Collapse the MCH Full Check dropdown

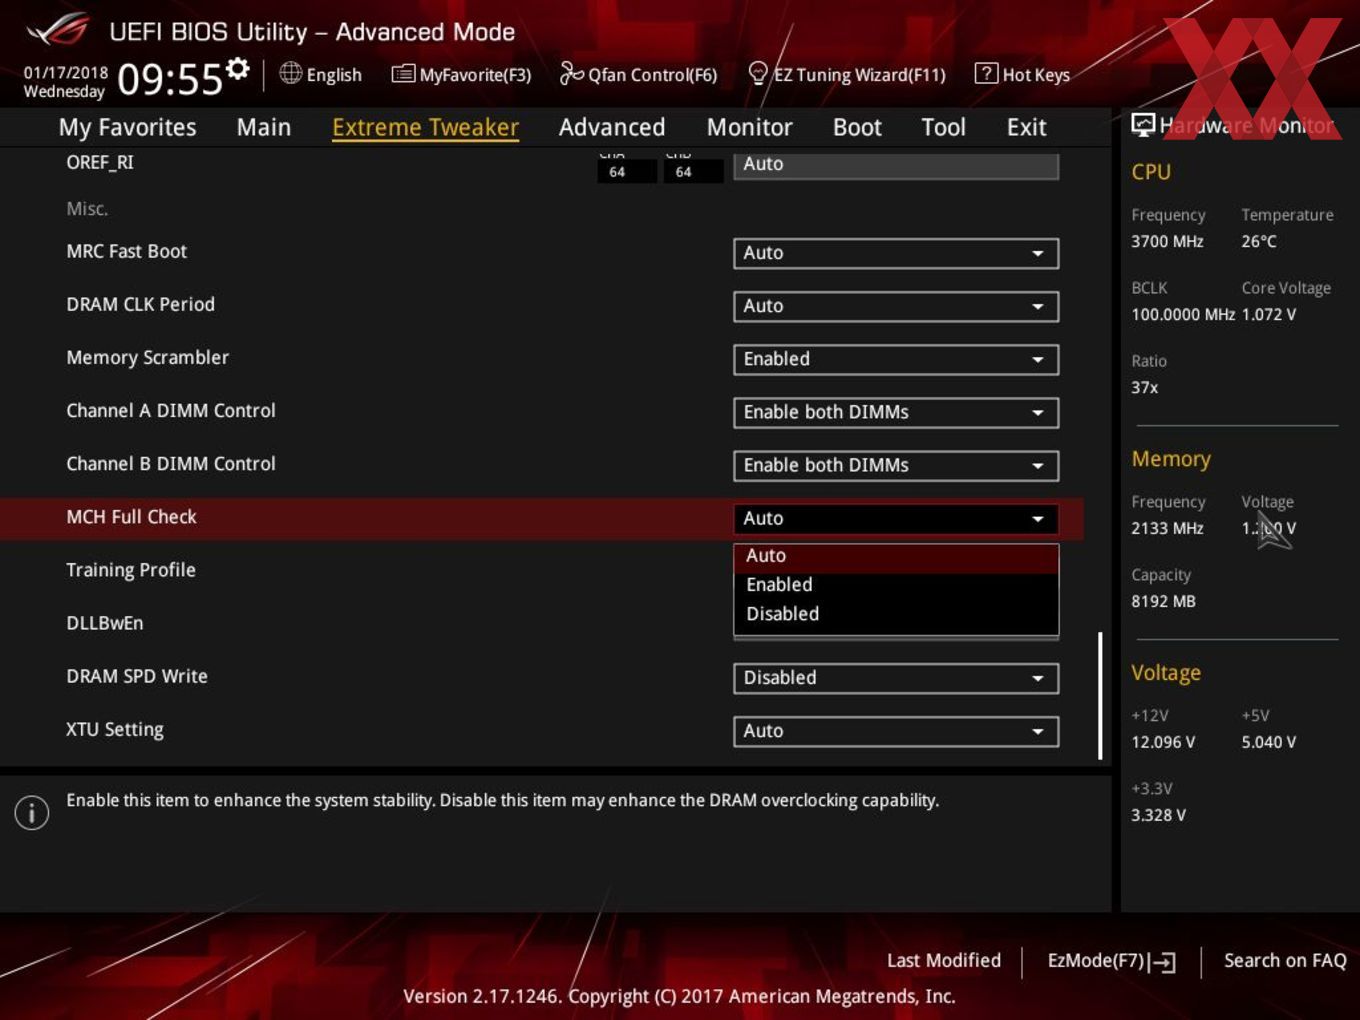[896, 518]
